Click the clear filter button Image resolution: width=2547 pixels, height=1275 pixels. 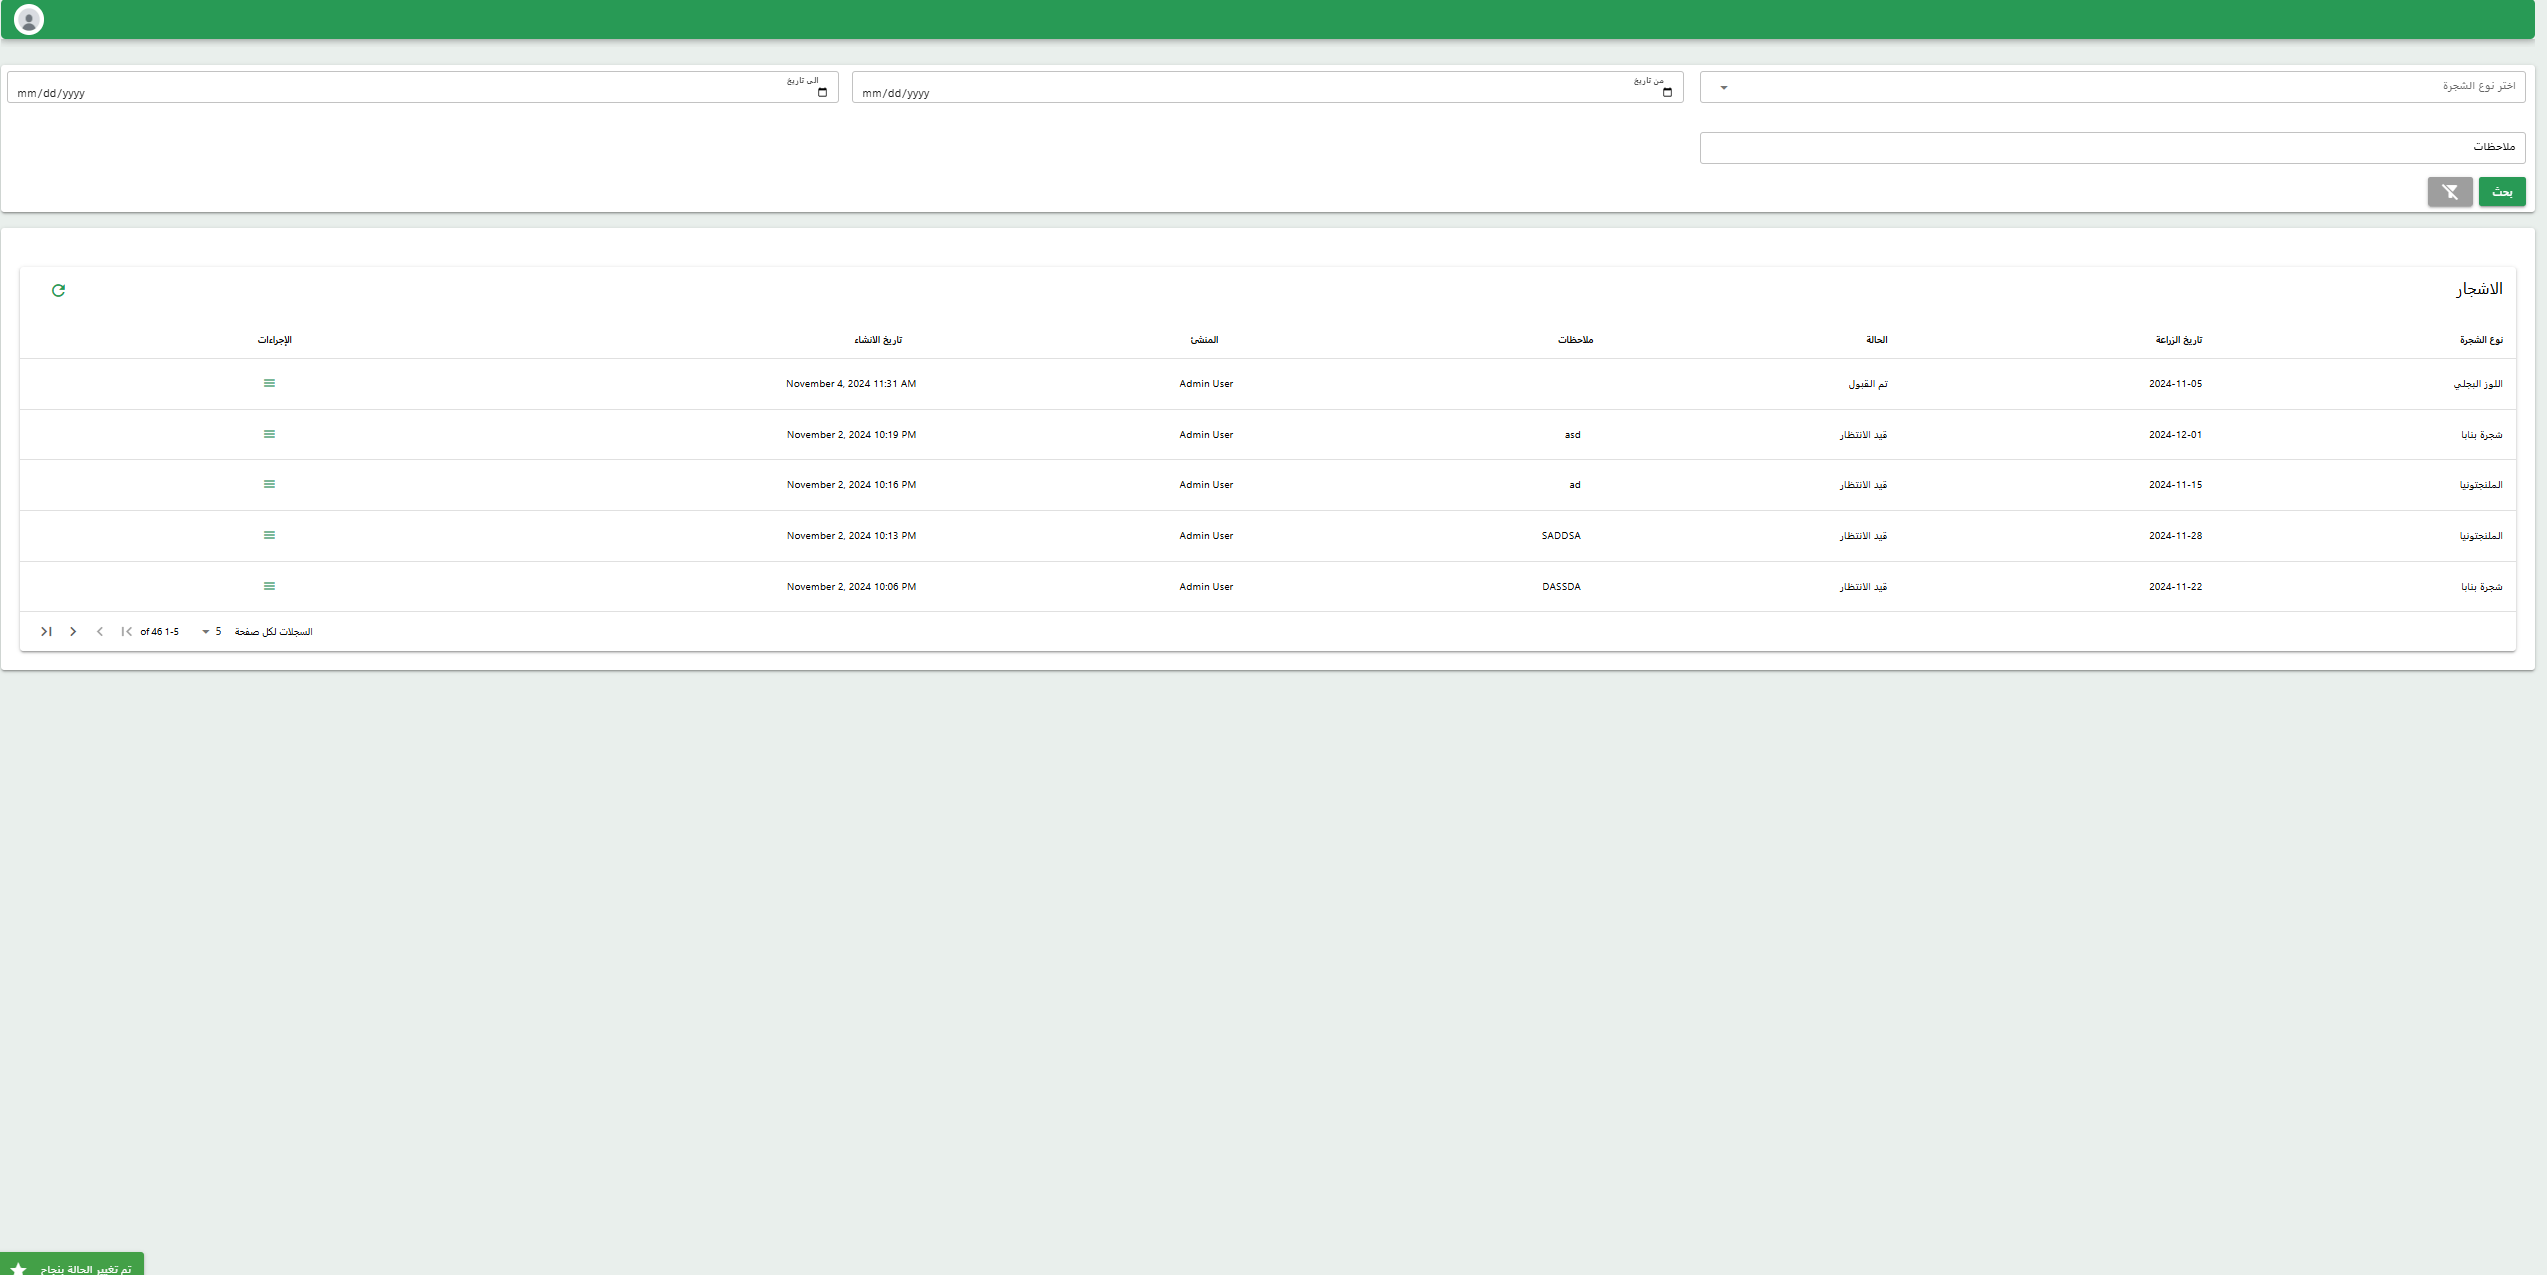[2449, 192]
